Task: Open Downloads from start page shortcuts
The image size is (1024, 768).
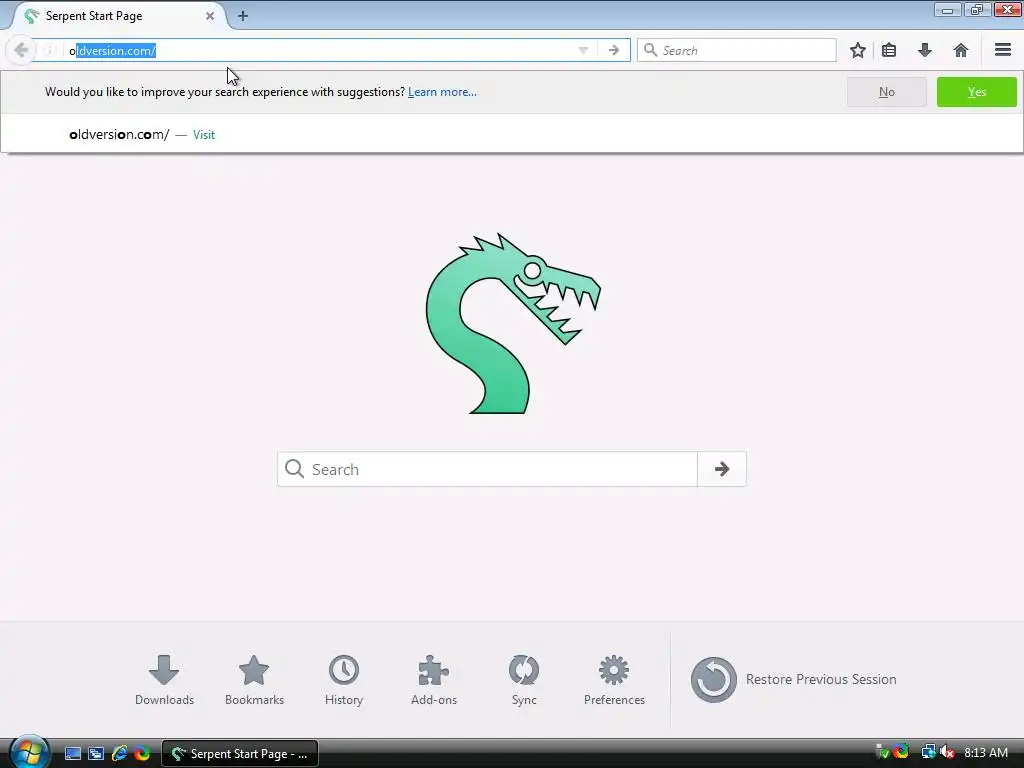Action: coord(164,680)
